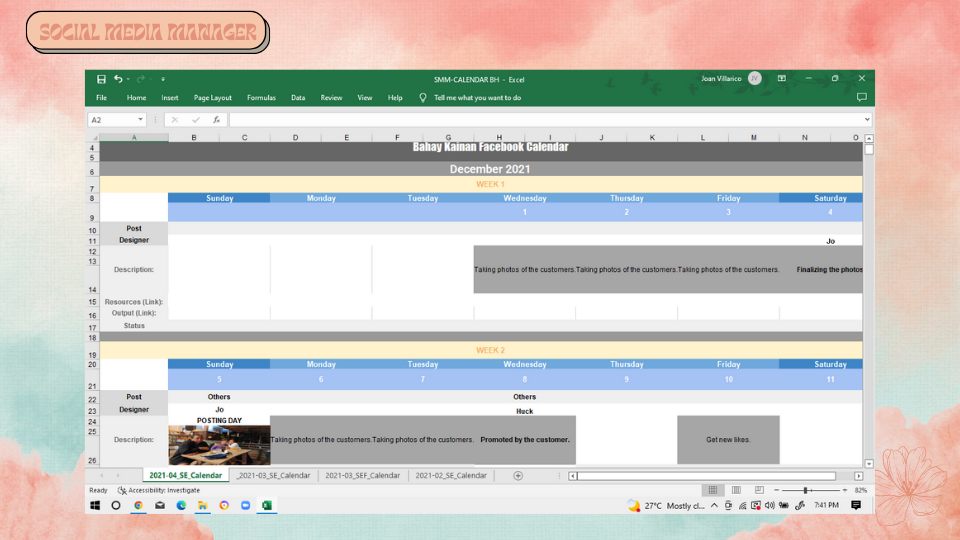Switch to the Home ribbon tab
This screenshot has width=960, height=540.
click(137, 97)
